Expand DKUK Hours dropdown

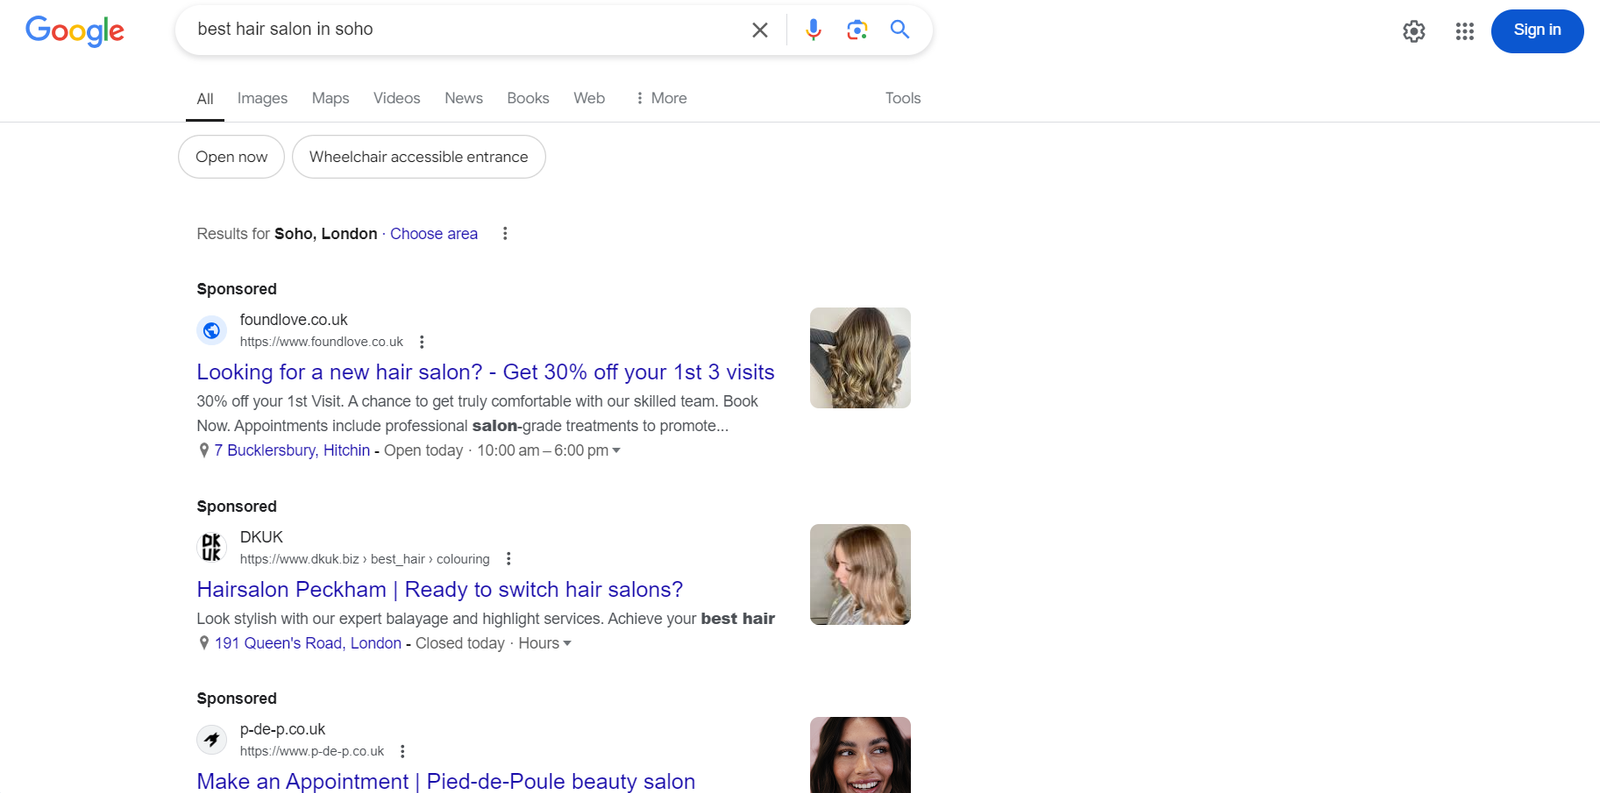tap(545, 643)
